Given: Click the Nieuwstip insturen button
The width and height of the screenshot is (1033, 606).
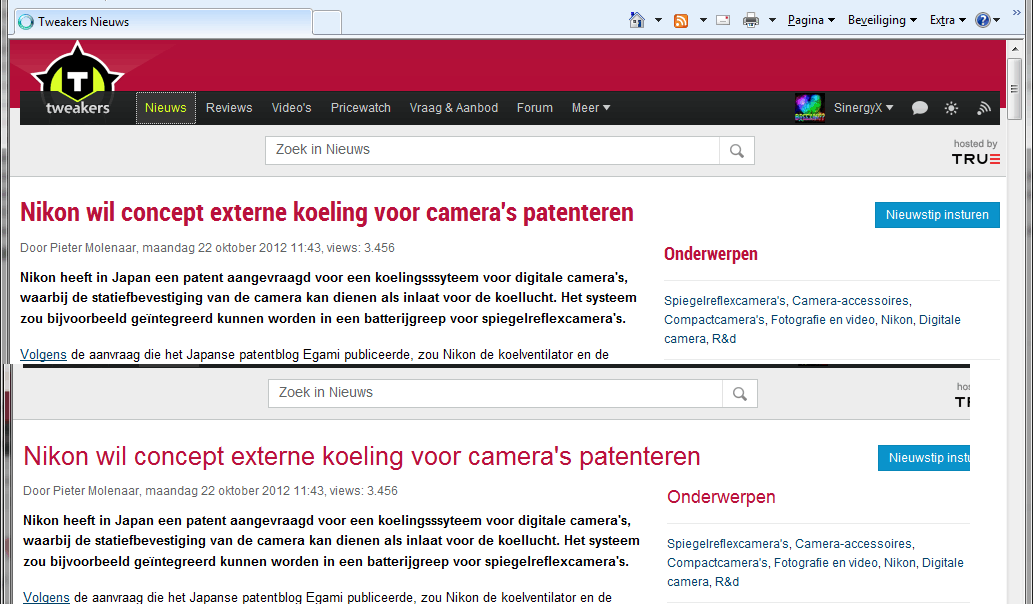Looking at the screenshot, I should click(936, 214).
